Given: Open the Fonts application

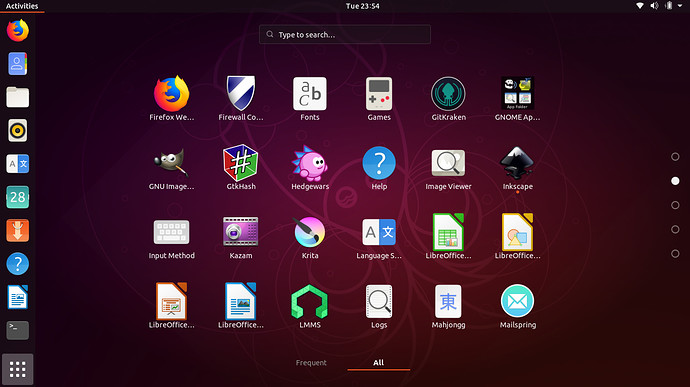Looking at the screenshot, I should click(310, 94).
